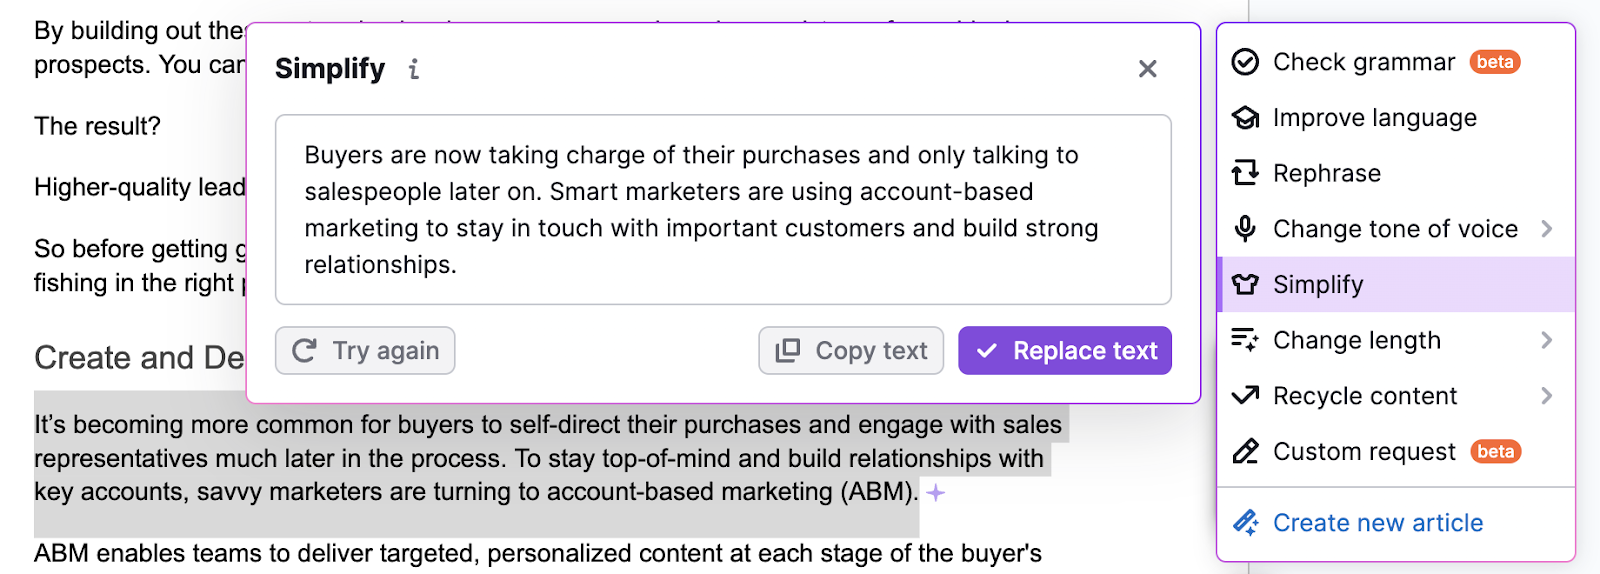Select Rephrase from the AI menu
Image resolution: width=1600 pixels, height=574 pixels.
point(1326,173)
